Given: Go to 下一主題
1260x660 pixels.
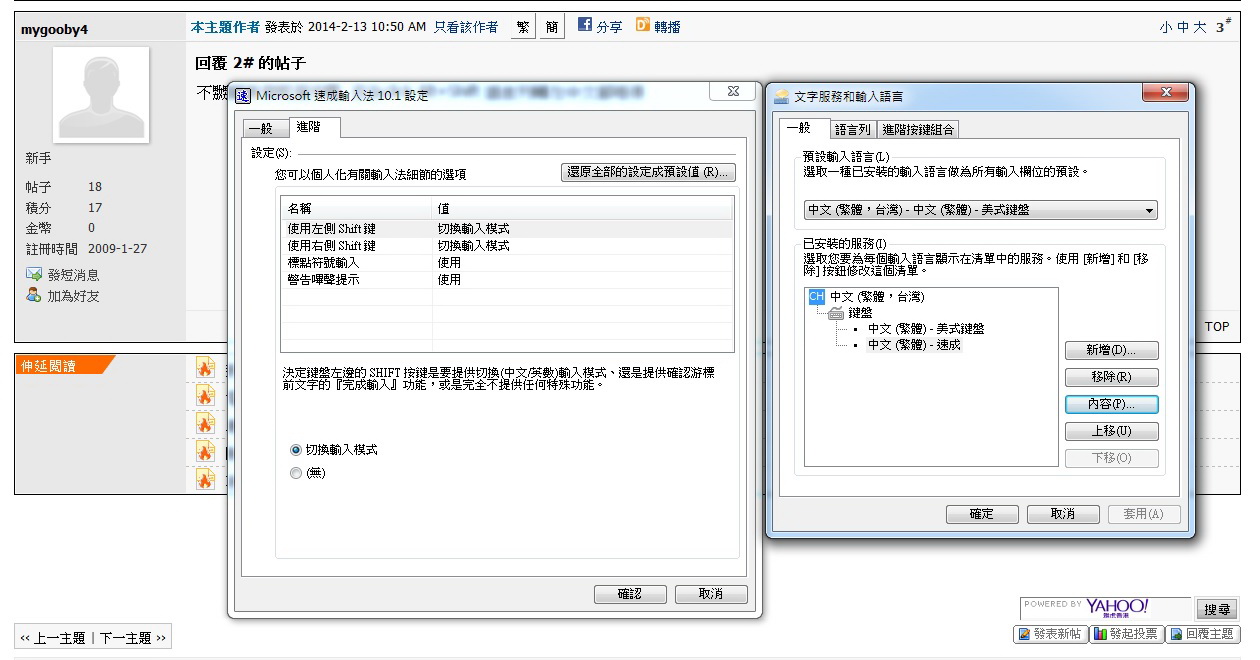Looking at the screenshot, I should (132, 638).
